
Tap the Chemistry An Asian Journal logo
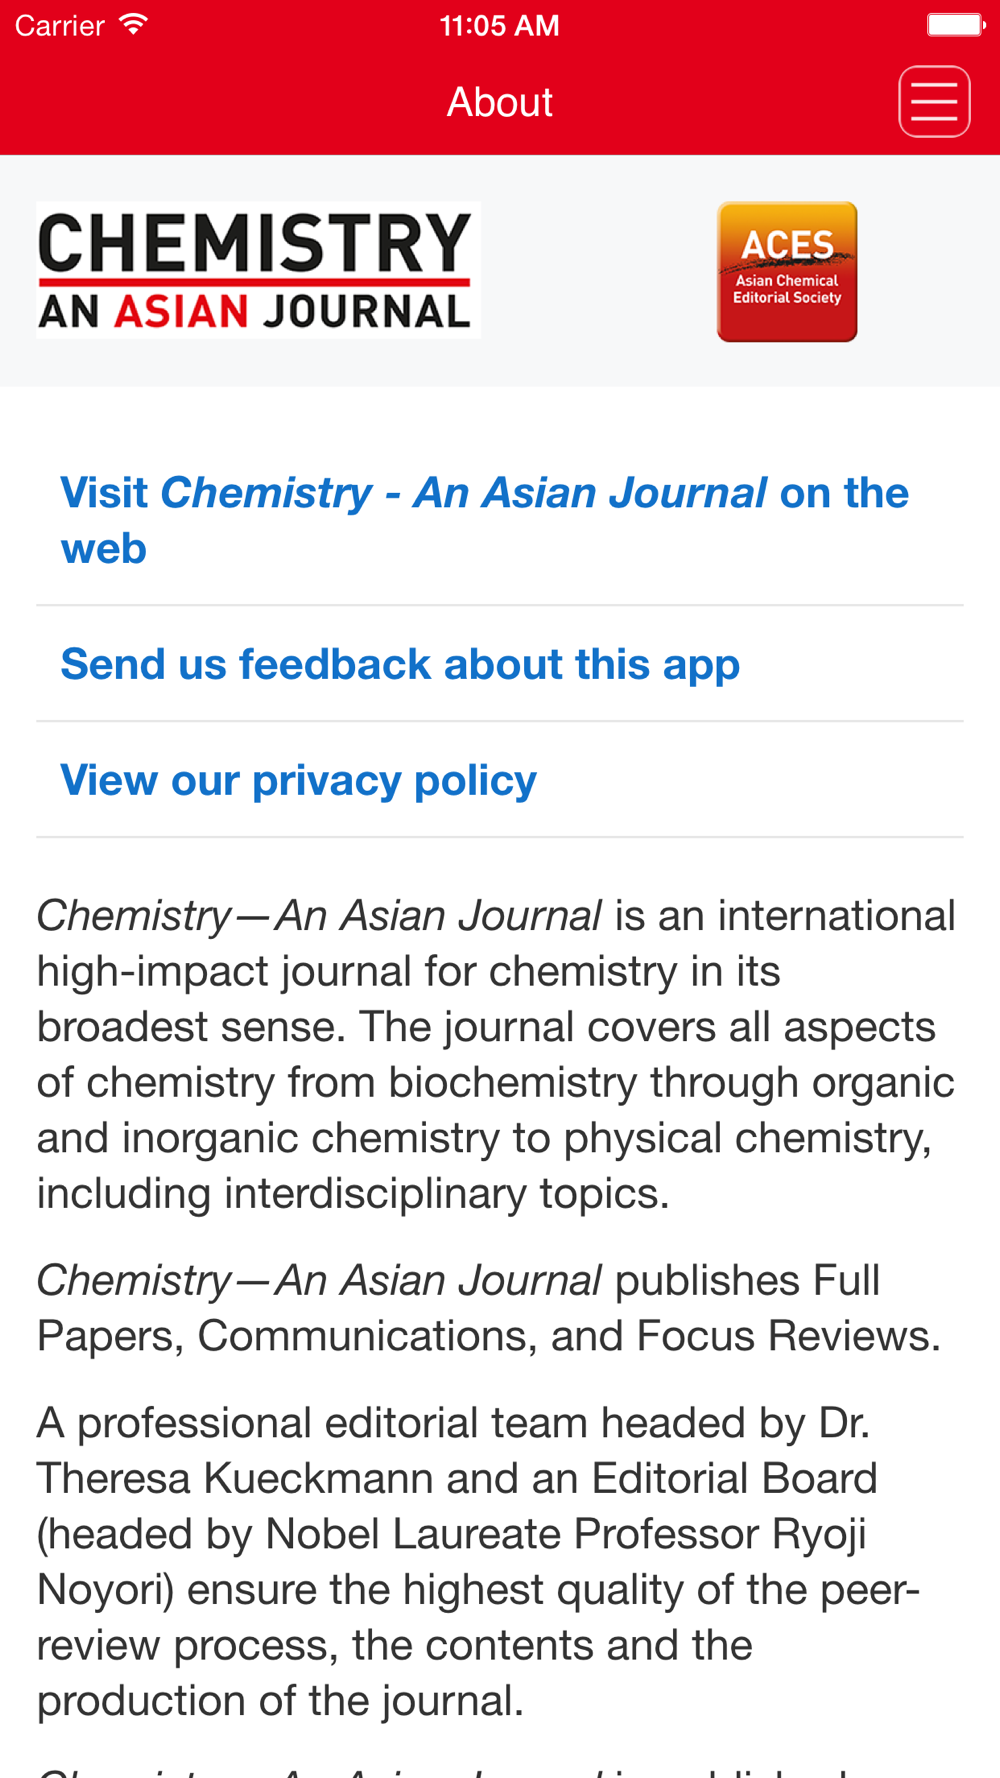pyautogui.click(x=258, y=270)
